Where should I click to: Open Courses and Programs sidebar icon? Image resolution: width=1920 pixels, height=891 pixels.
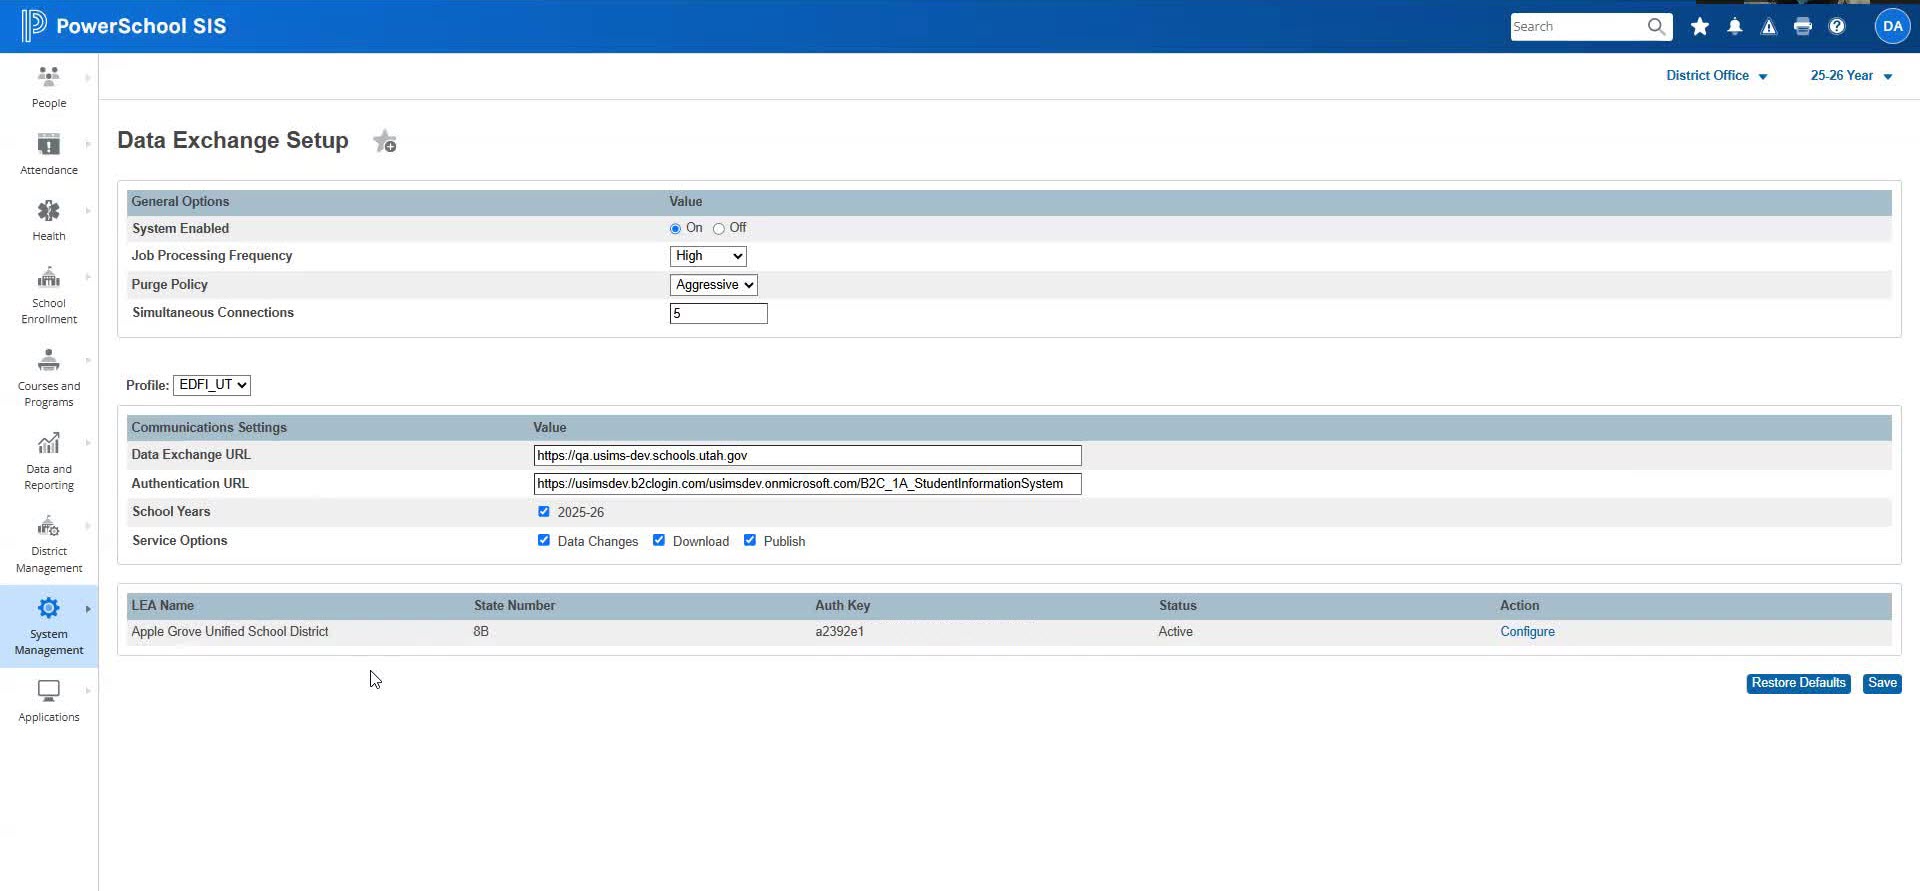[48, 360]
